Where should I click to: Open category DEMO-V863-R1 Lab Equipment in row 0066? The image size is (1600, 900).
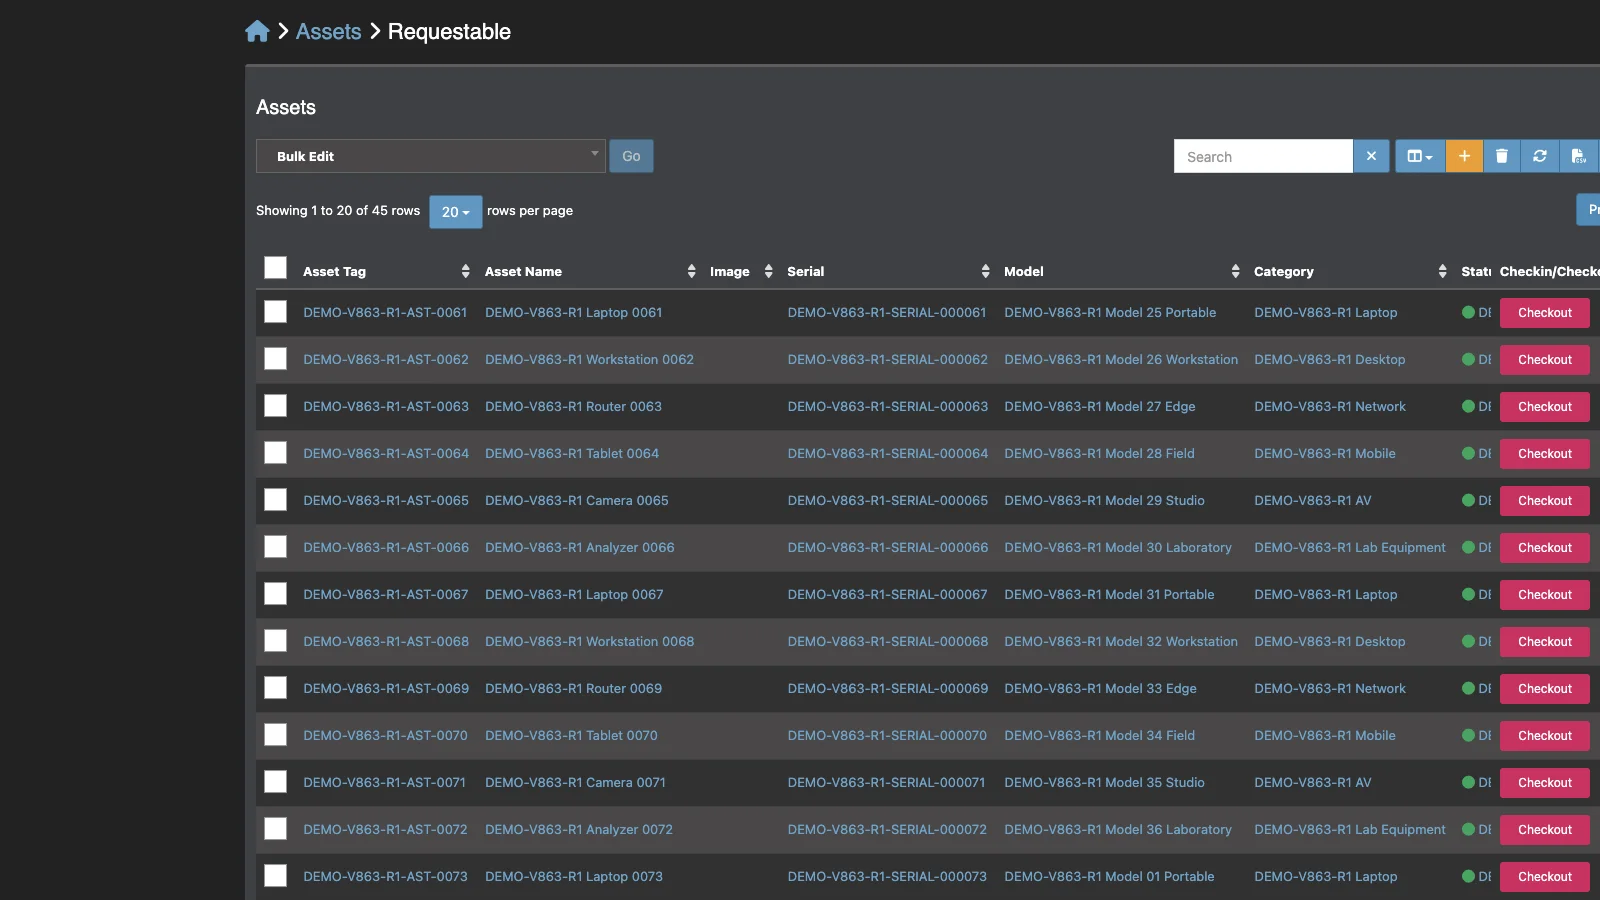(x=1350, y=547)
